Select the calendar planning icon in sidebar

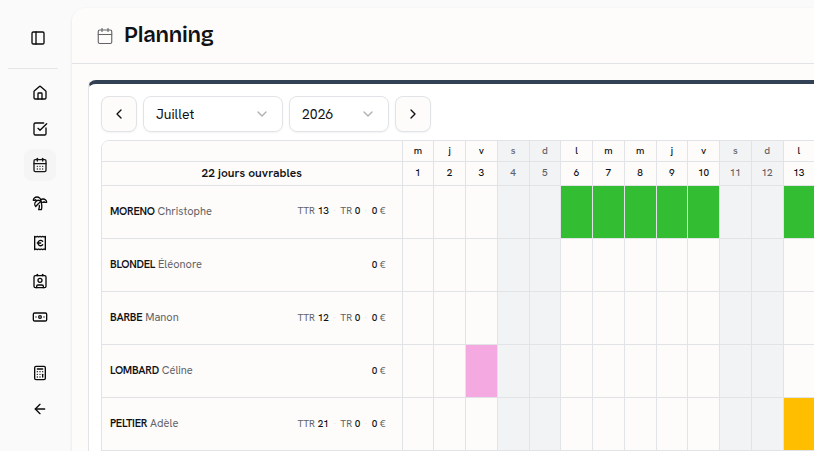pyautogui.click(x=40, y=166)
